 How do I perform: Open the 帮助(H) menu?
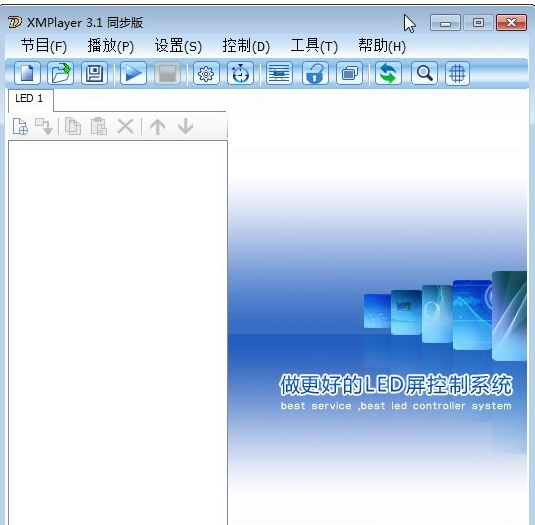click(382, 46)
